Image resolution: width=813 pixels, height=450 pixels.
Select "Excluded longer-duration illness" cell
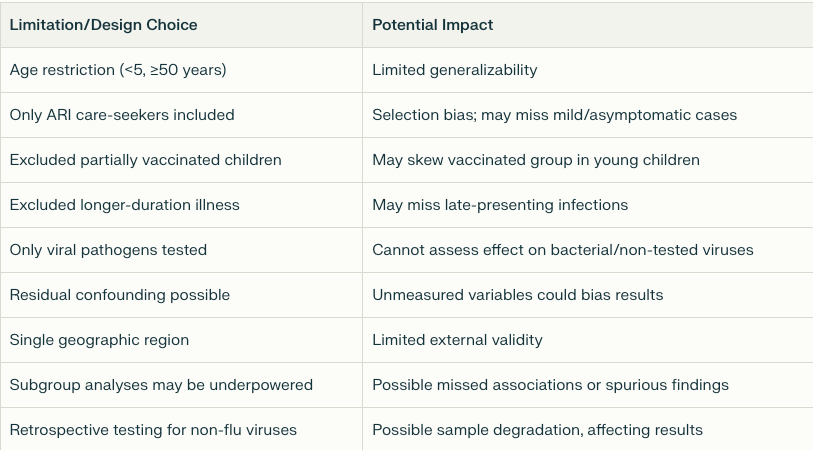(124, 205)
